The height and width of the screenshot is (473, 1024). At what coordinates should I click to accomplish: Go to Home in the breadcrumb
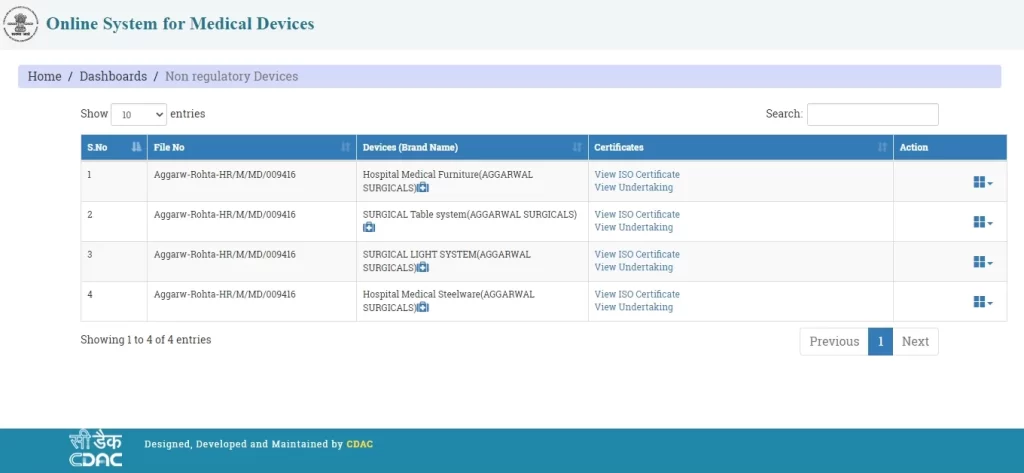click(44, 77)
